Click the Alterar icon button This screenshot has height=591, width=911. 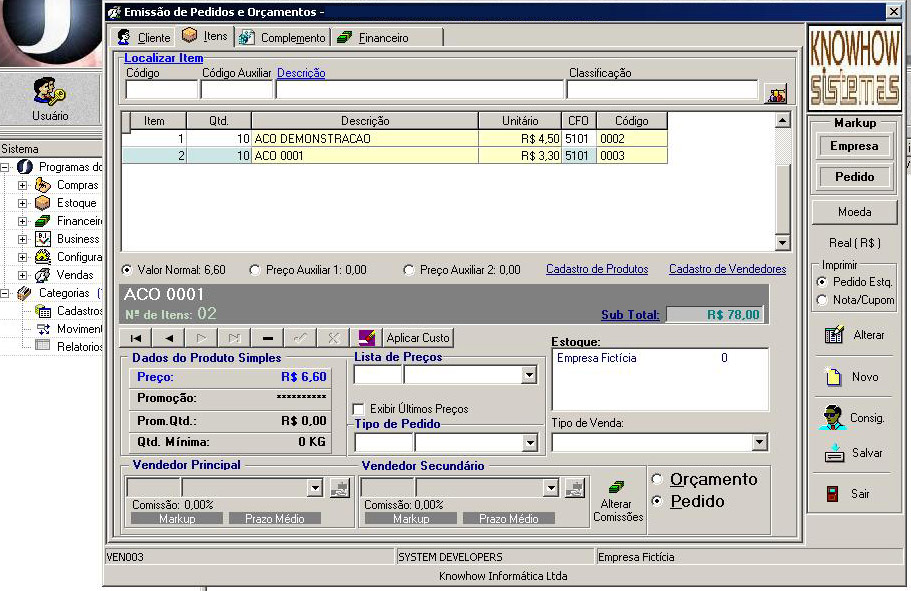(x=835, y=335)
